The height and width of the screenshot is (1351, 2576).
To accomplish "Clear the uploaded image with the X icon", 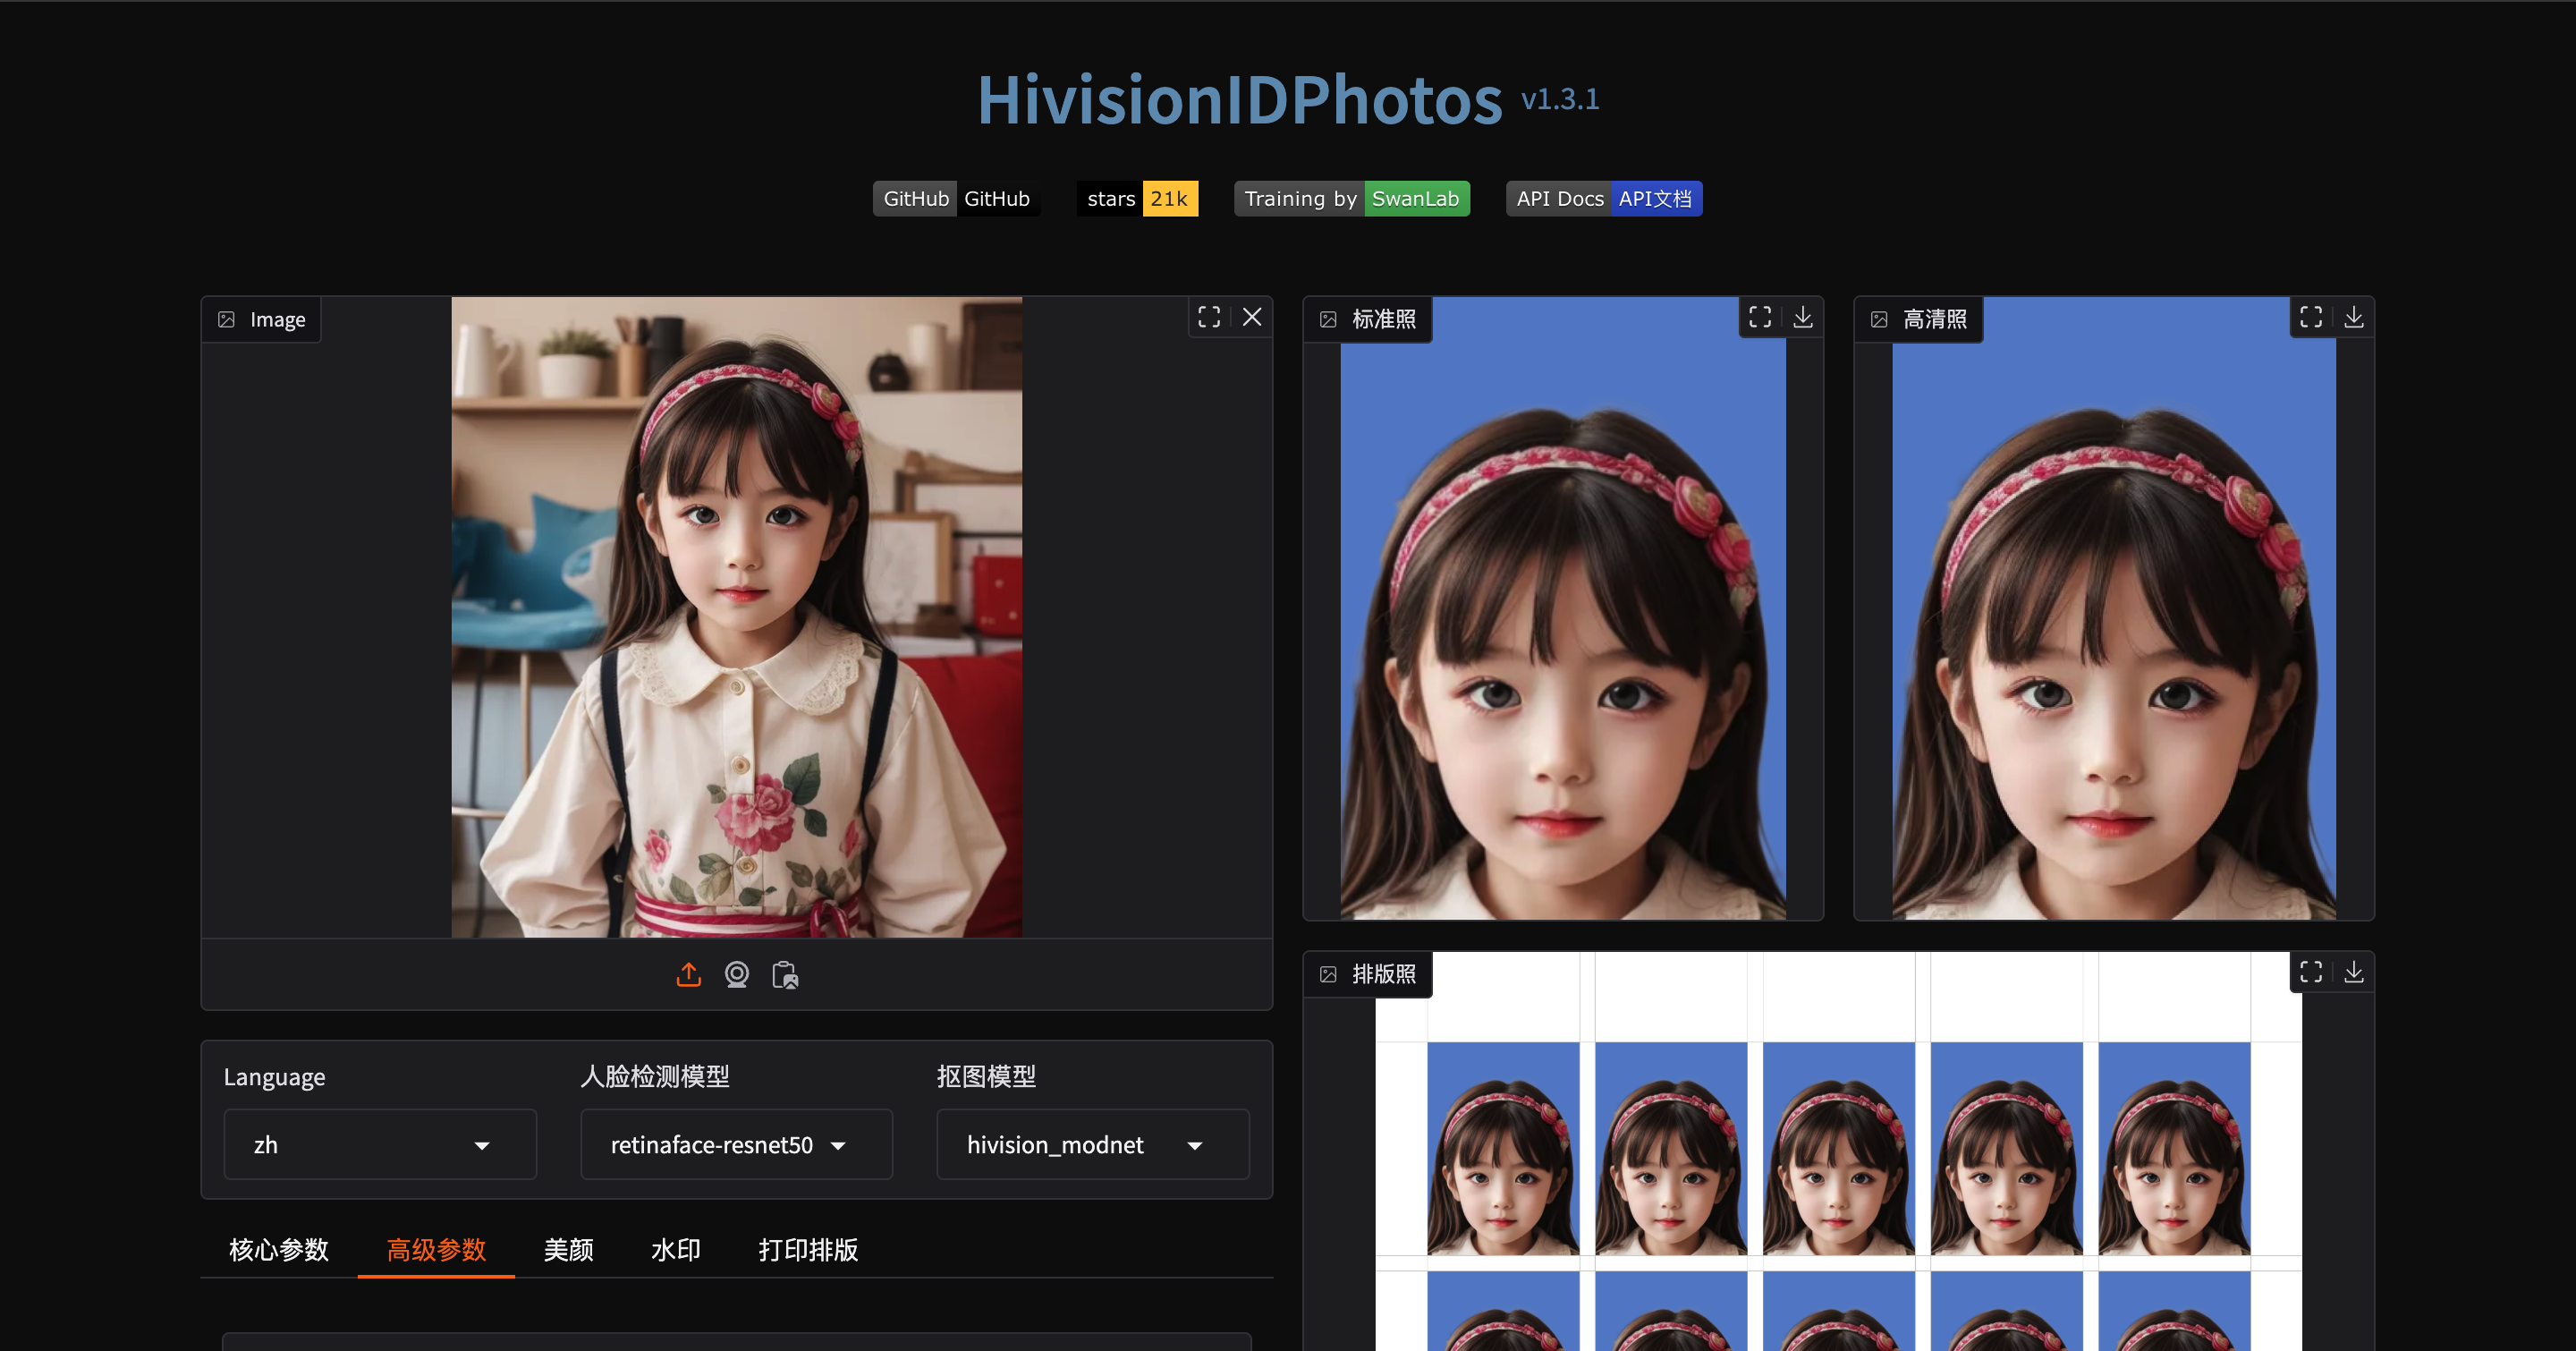I will tap(1252, 317).
